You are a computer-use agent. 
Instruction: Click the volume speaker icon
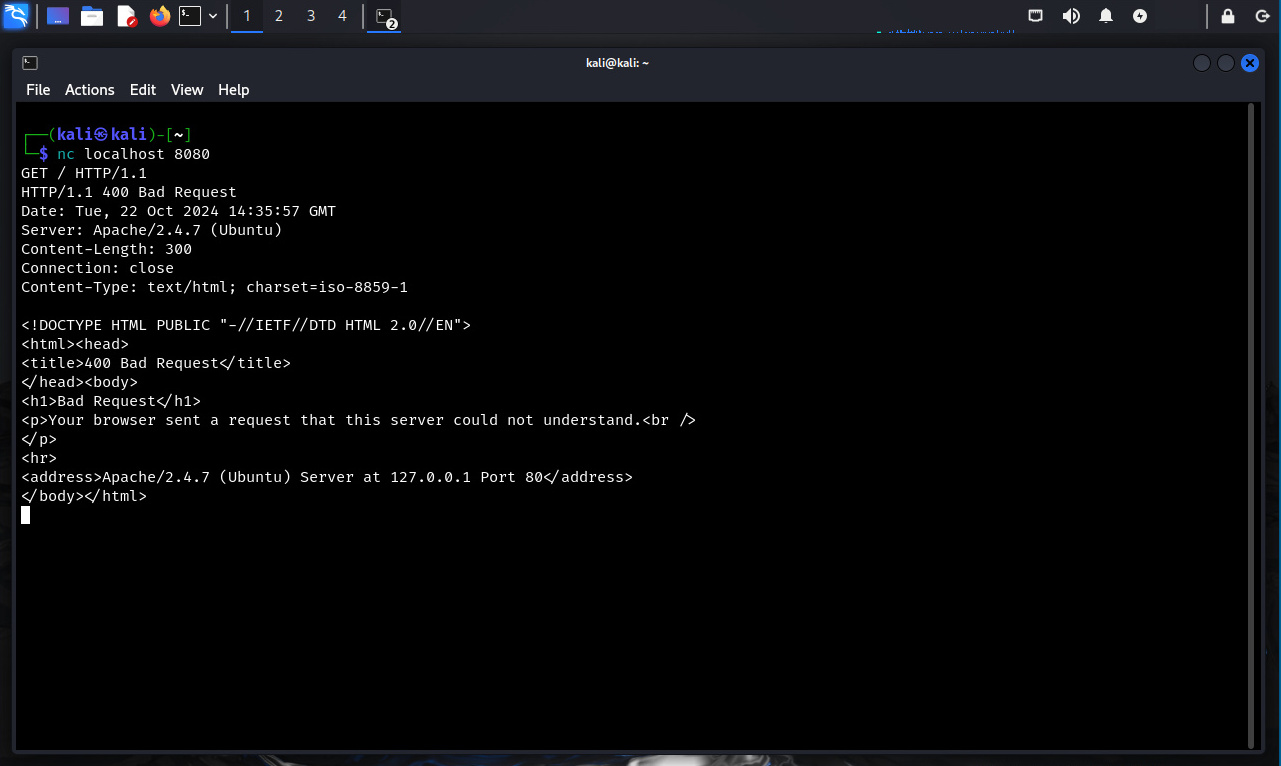coord(1071,16)
